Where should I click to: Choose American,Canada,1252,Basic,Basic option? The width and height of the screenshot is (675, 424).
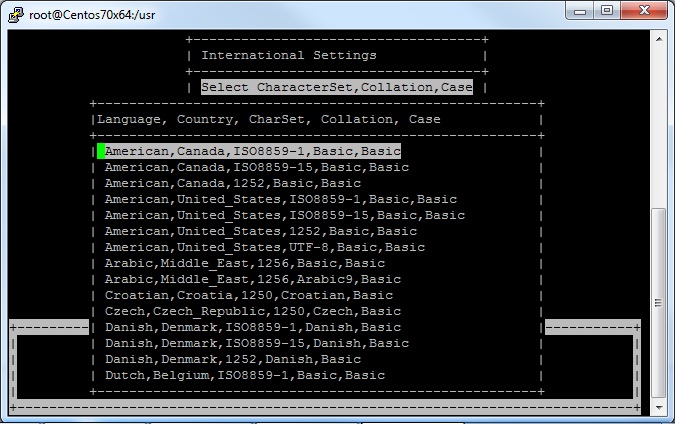coord(232,184)
